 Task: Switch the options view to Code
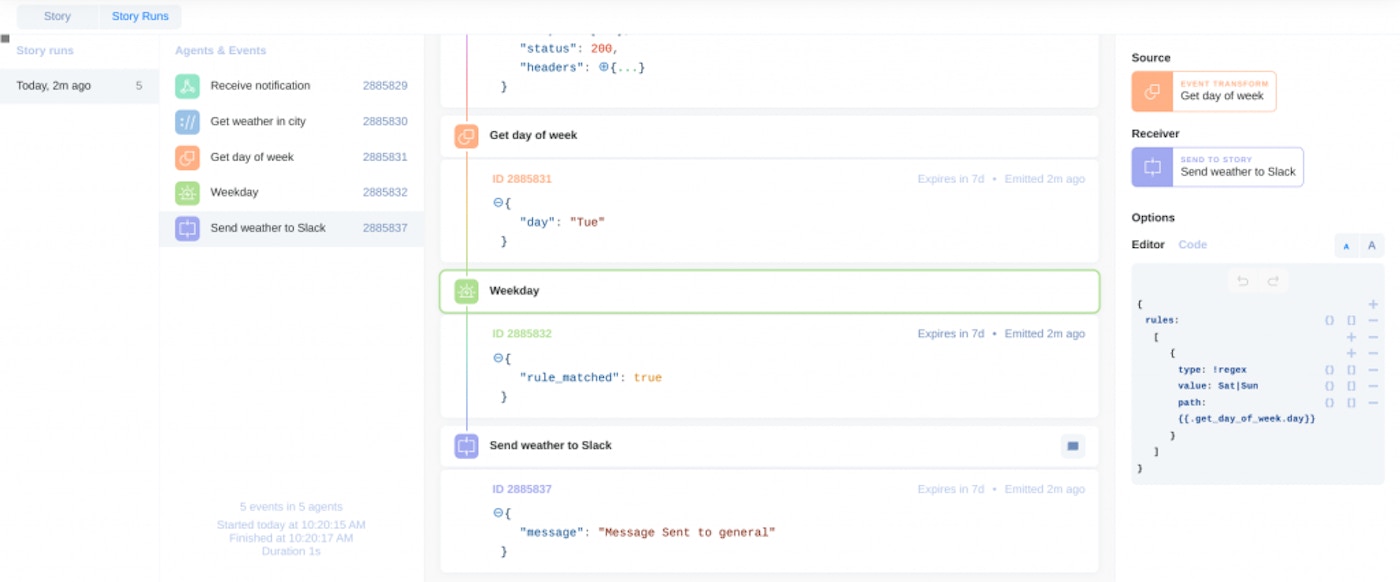pos(1192,245)
